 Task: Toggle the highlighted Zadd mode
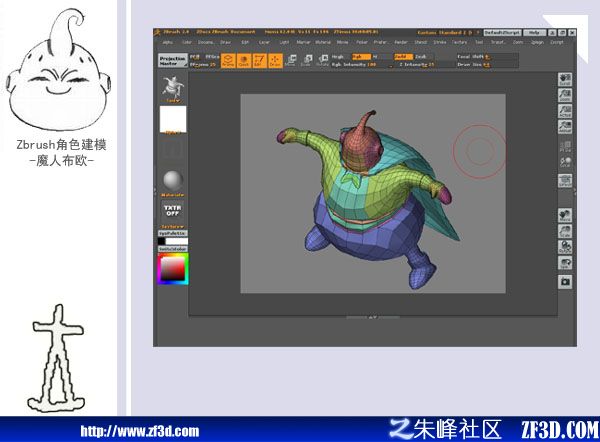[x=403, y=57]
